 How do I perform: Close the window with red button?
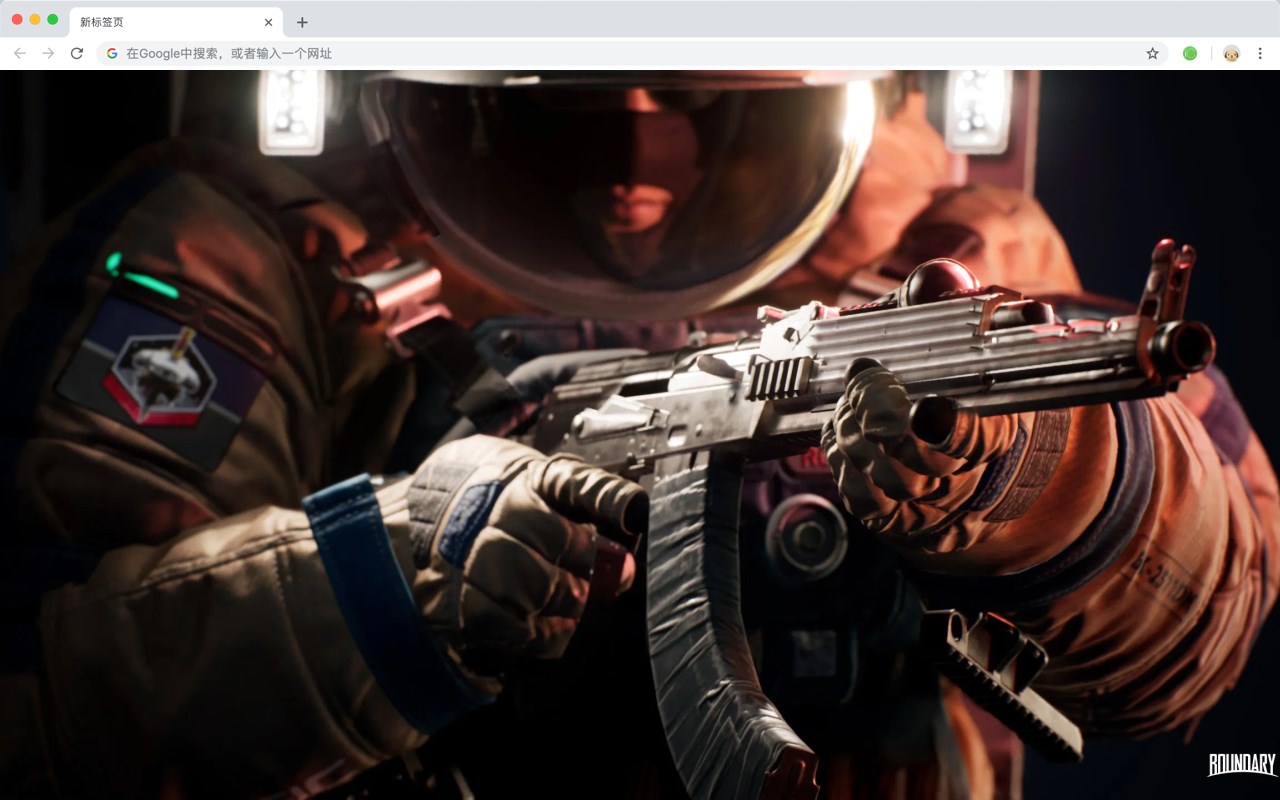point(17,19)
